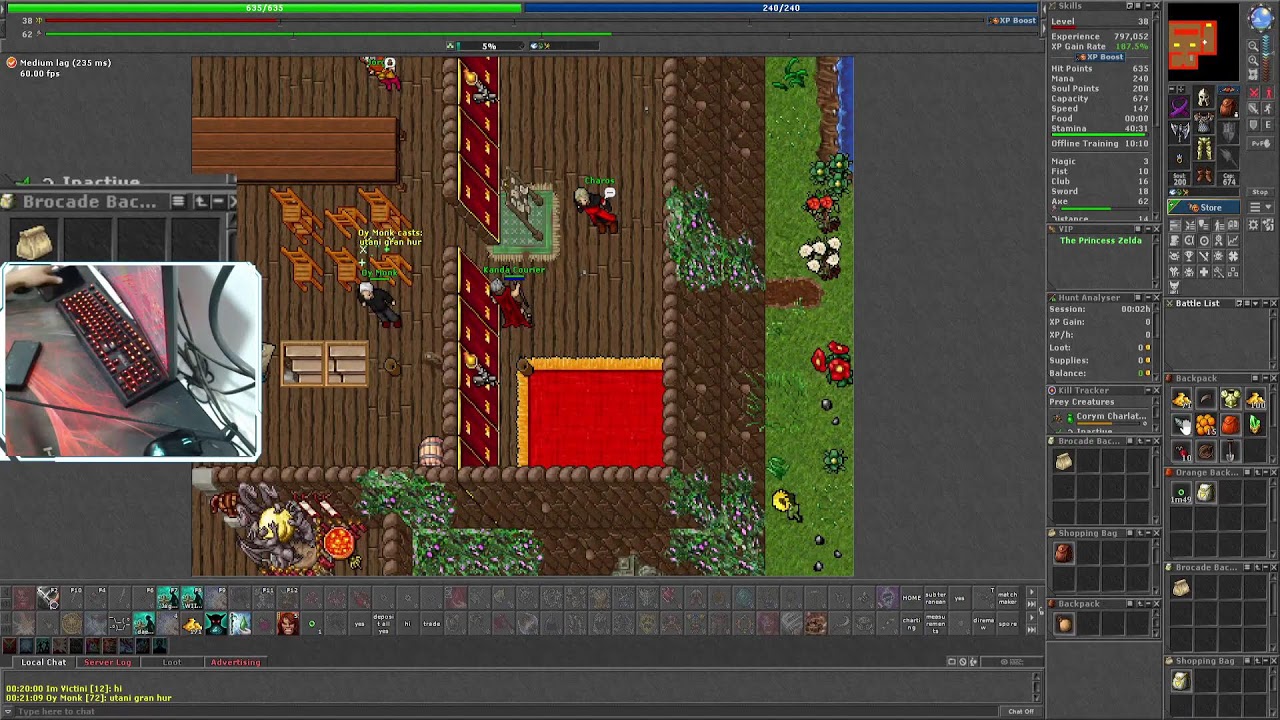Click the deposit all yes hotkey
This screenshot has width=1280, height=720.
383,623
